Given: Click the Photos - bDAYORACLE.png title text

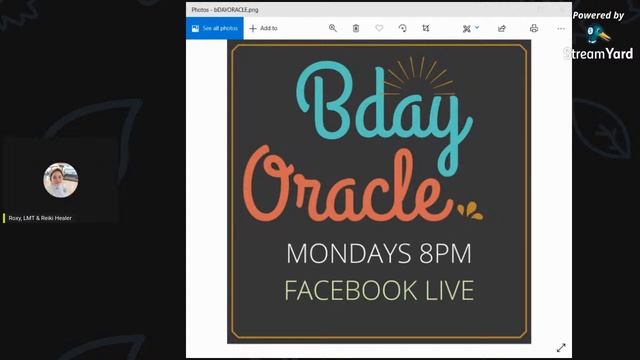Looking at the screenshot, I should pyautogui.click(x=225, y=9).
